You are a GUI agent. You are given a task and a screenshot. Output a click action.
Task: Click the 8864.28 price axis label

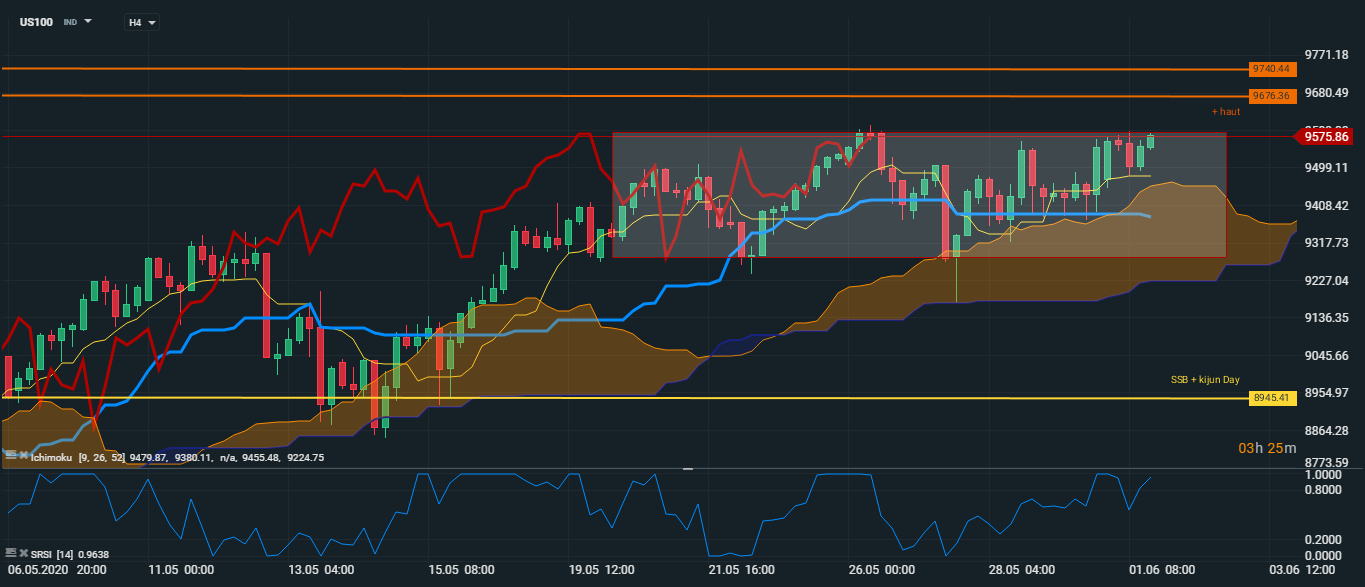pos(1327,431)
